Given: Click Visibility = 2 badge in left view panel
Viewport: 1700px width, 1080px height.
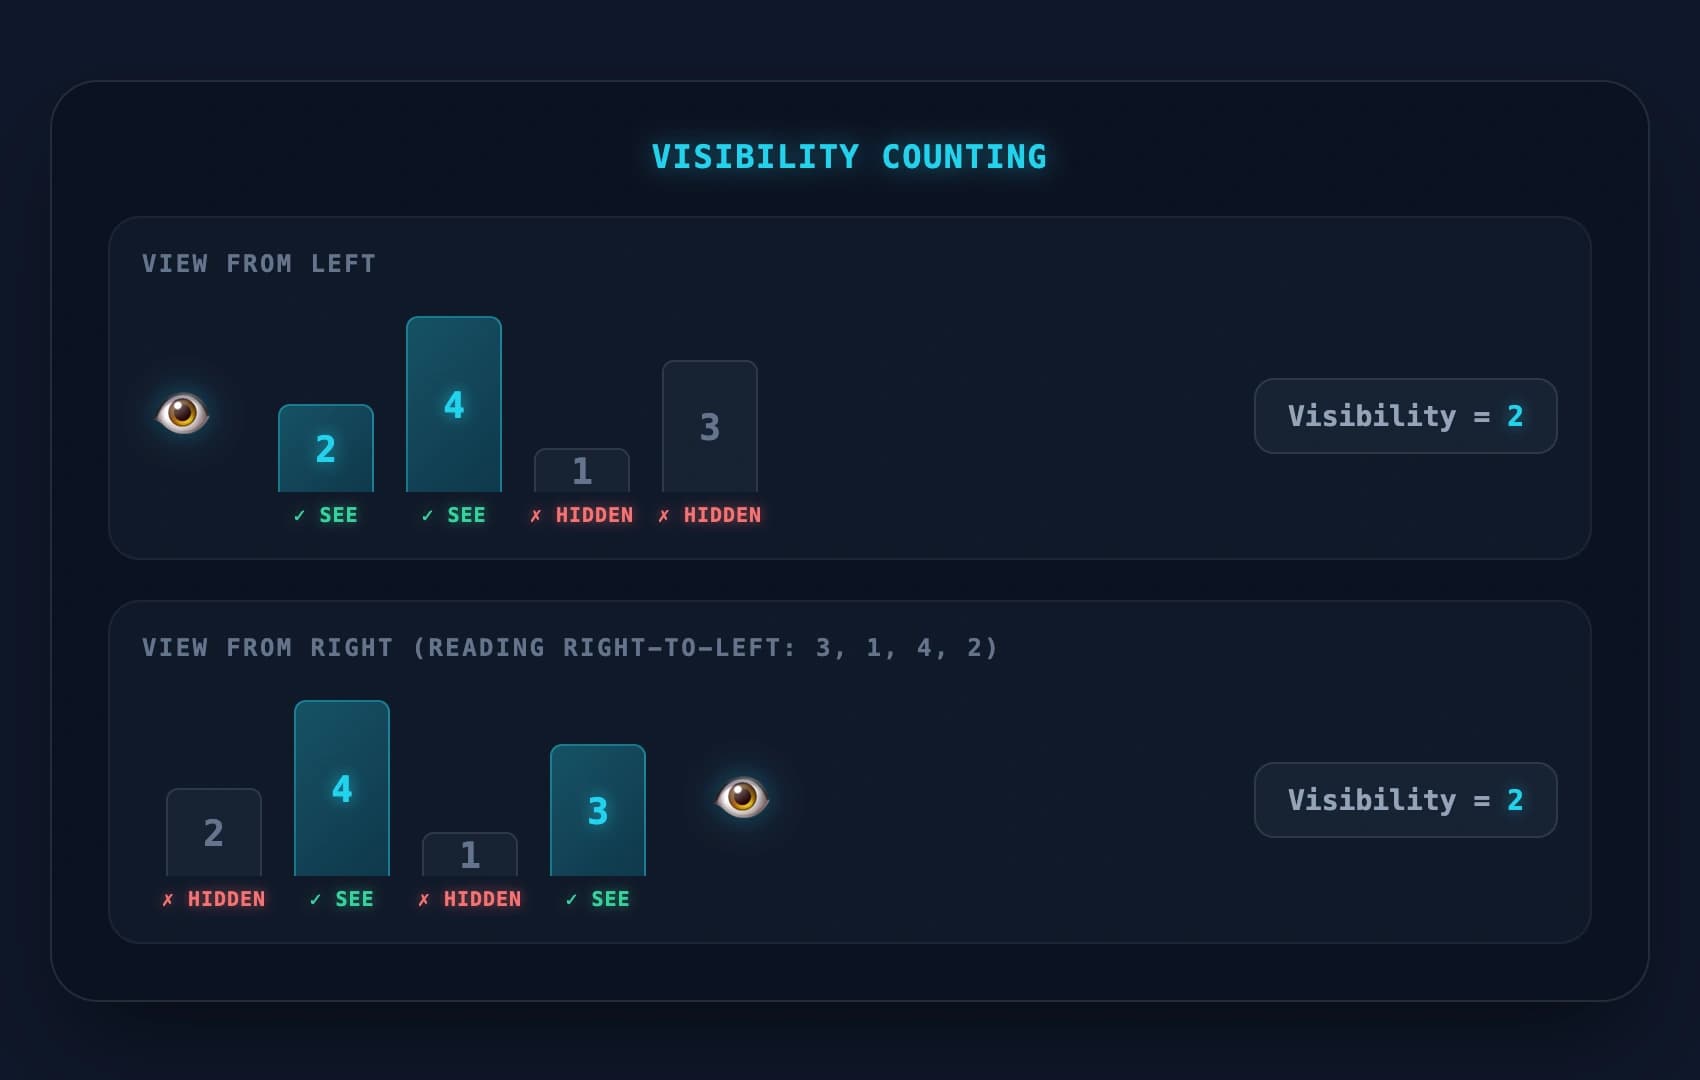Looking at the screenshot, I should point(1405,416).
